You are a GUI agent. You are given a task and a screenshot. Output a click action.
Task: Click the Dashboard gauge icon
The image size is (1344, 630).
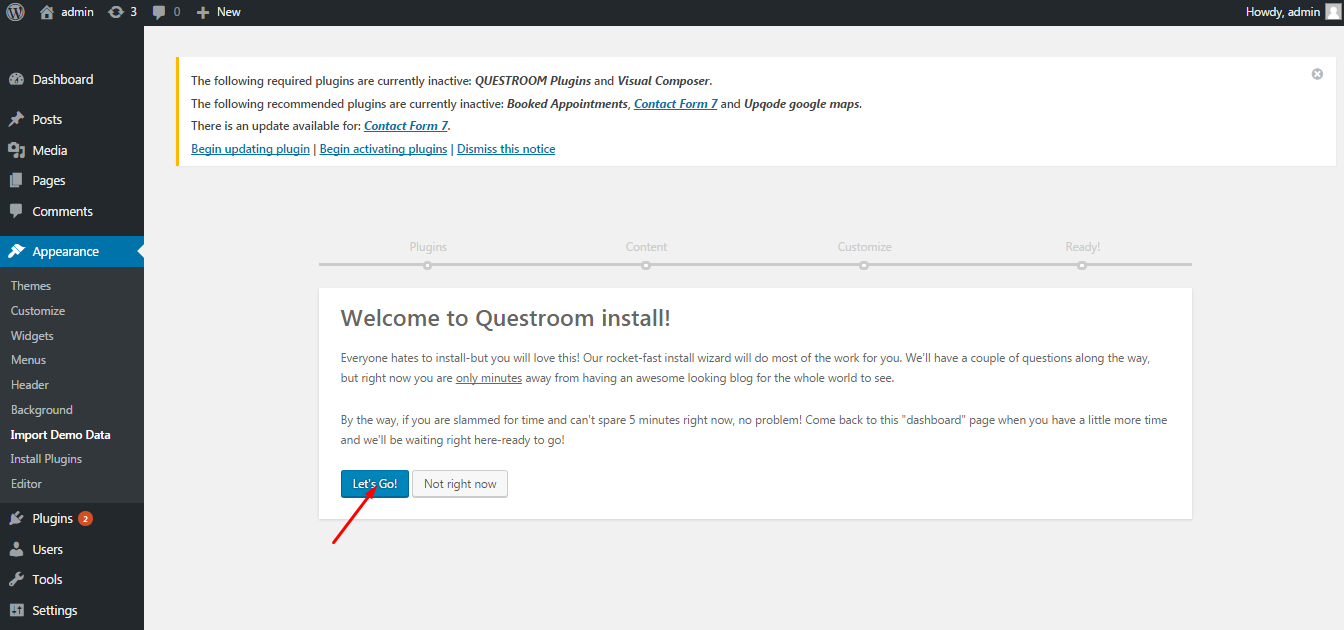(x=16, y=79)
